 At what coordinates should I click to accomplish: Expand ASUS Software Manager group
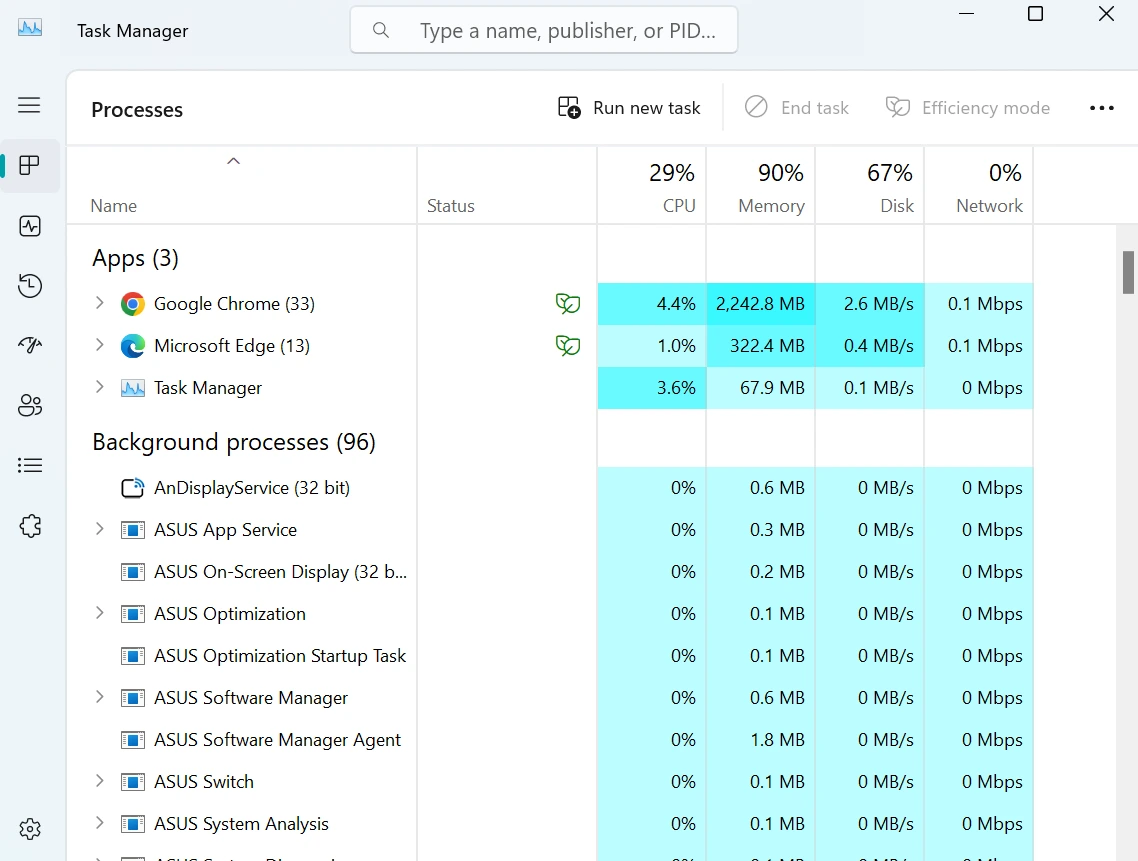click(x=99, y=698)
